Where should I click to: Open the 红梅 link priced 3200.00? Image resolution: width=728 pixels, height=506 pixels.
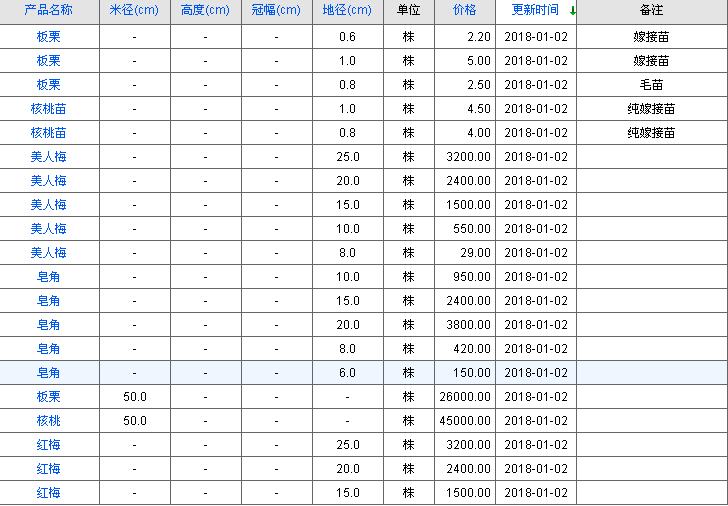48,445
